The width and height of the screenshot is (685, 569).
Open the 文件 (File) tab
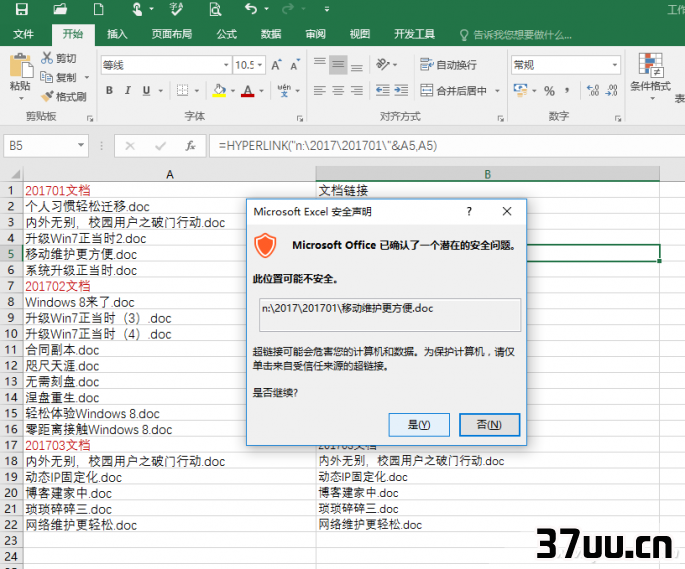pyautogui.click(x=24, y=34)
